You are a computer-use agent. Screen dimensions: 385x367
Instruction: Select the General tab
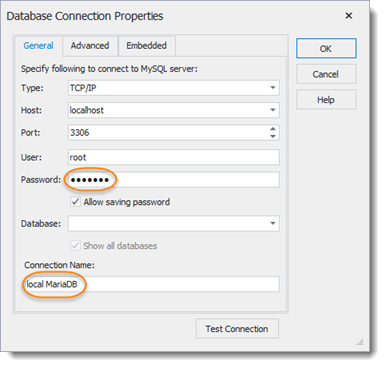(x=38, y=46)
